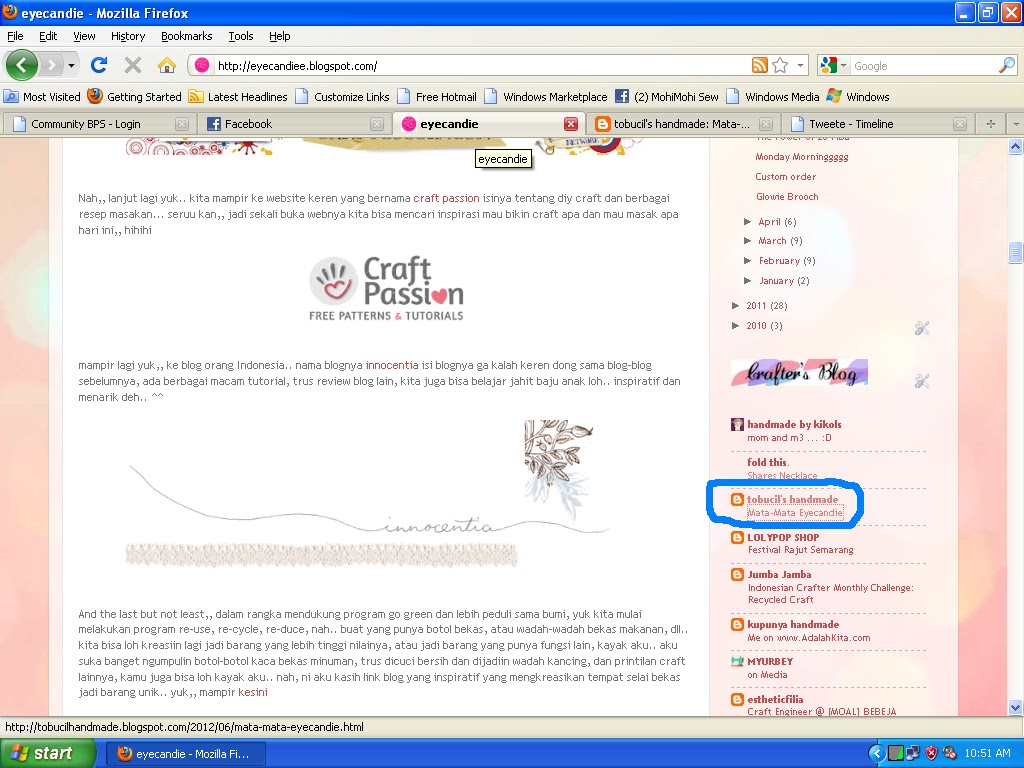Screen dimensions: 1024x768
Task: Open the LOLYPOP SHOP blog link
Action: [x=783, y=537]
